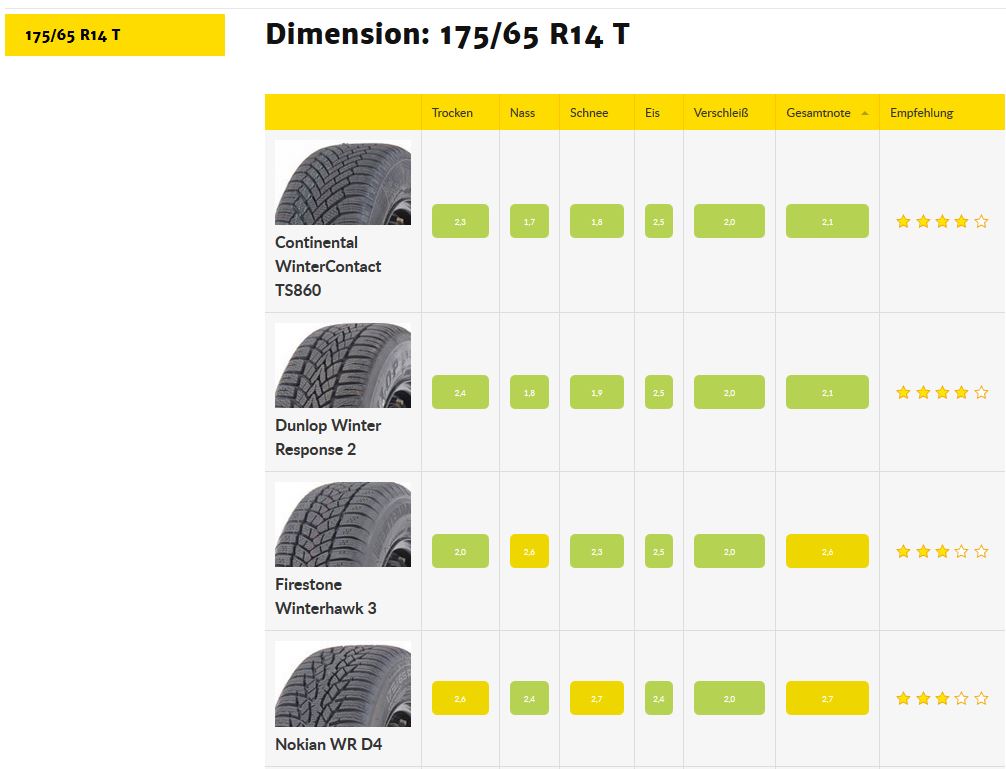The image size is (1006, 769).
Task: Click Nokian yellow Trocken score 2,6
Action: [460, 698]
